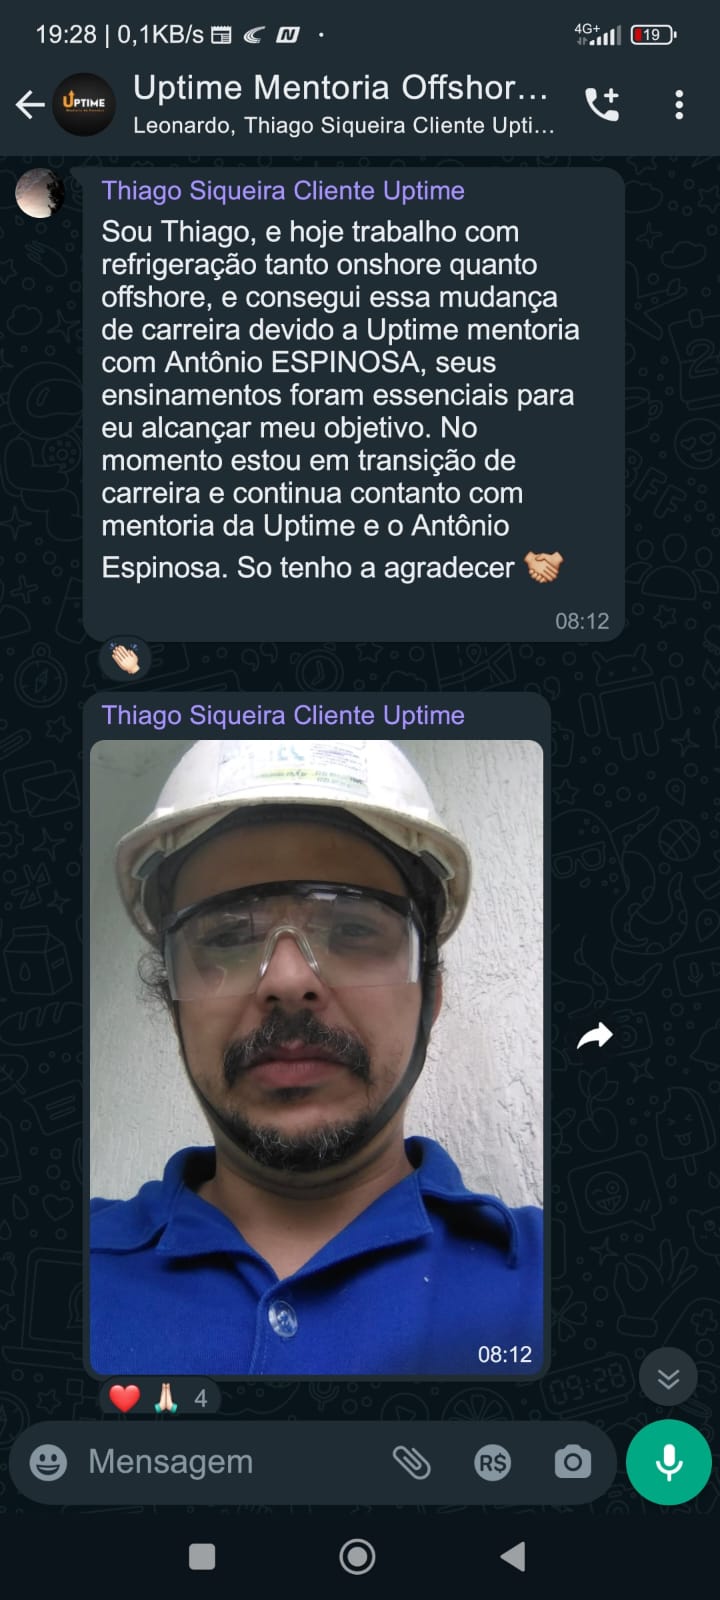Tap the Mensagem text input field
Image resolution: width=720 pixels, height=1600 pixels.
tap(230, 1463)
